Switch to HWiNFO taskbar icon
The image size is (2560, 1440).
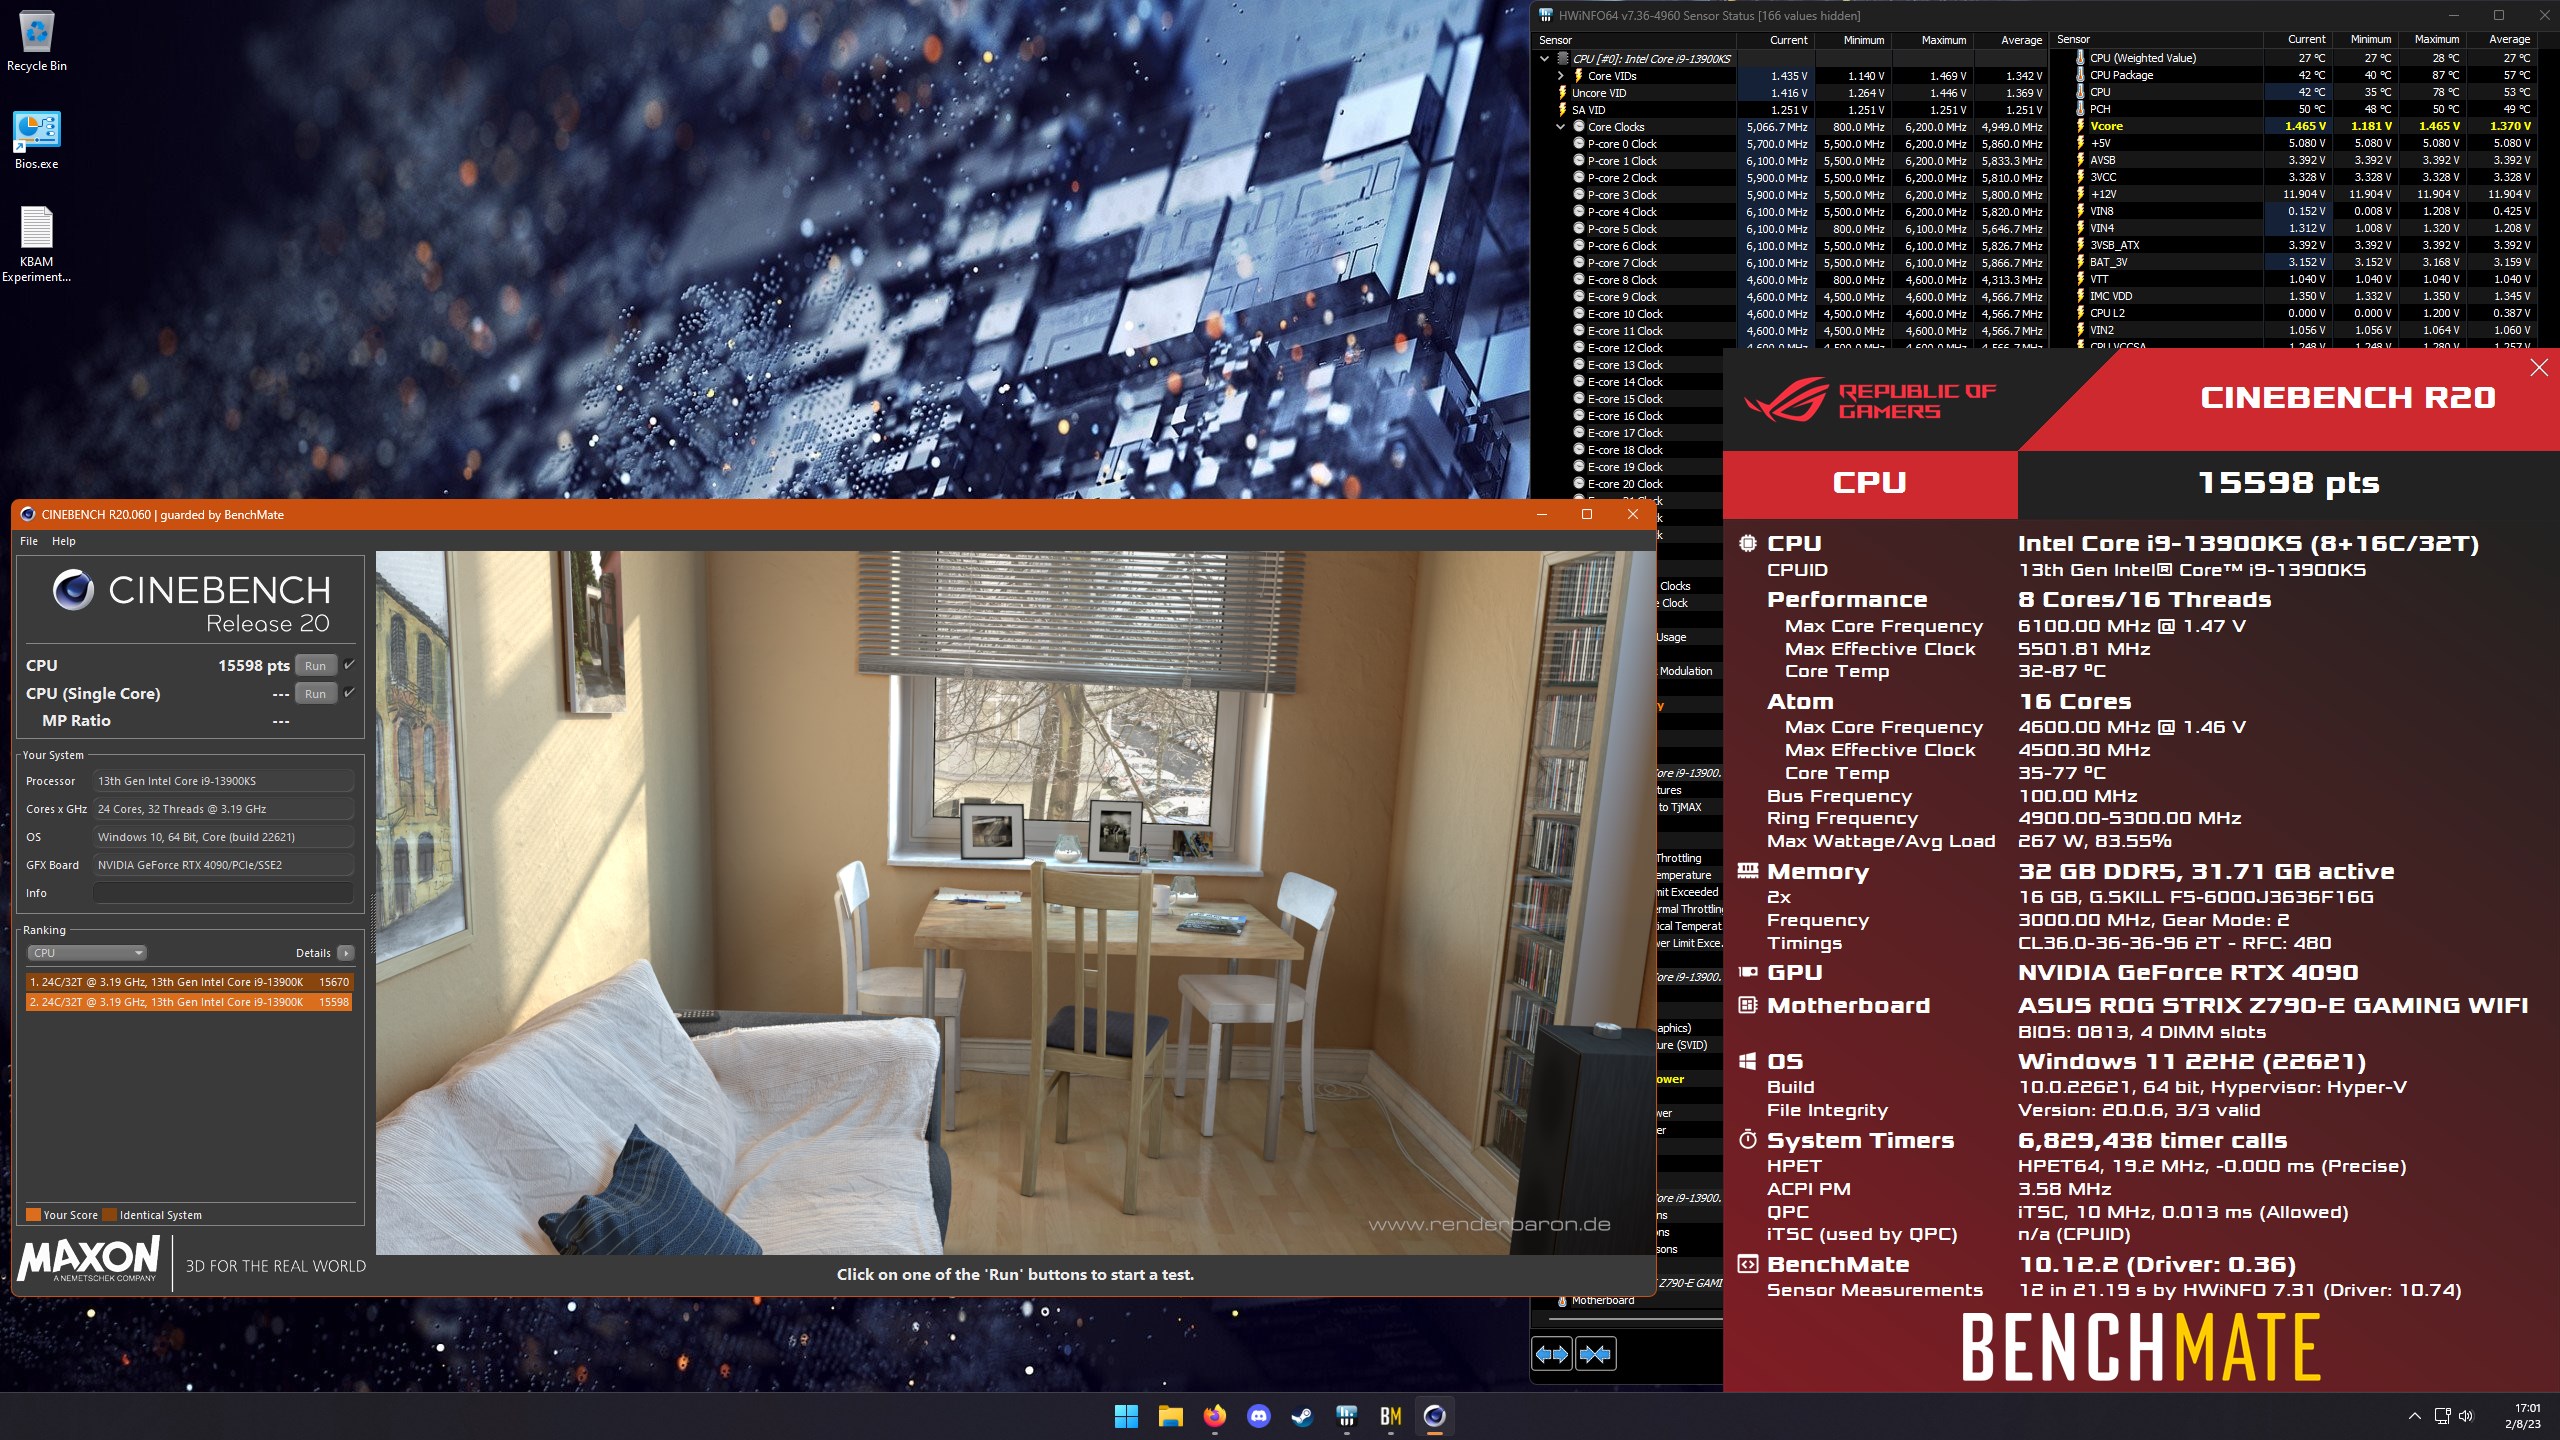[1346, 1416]
